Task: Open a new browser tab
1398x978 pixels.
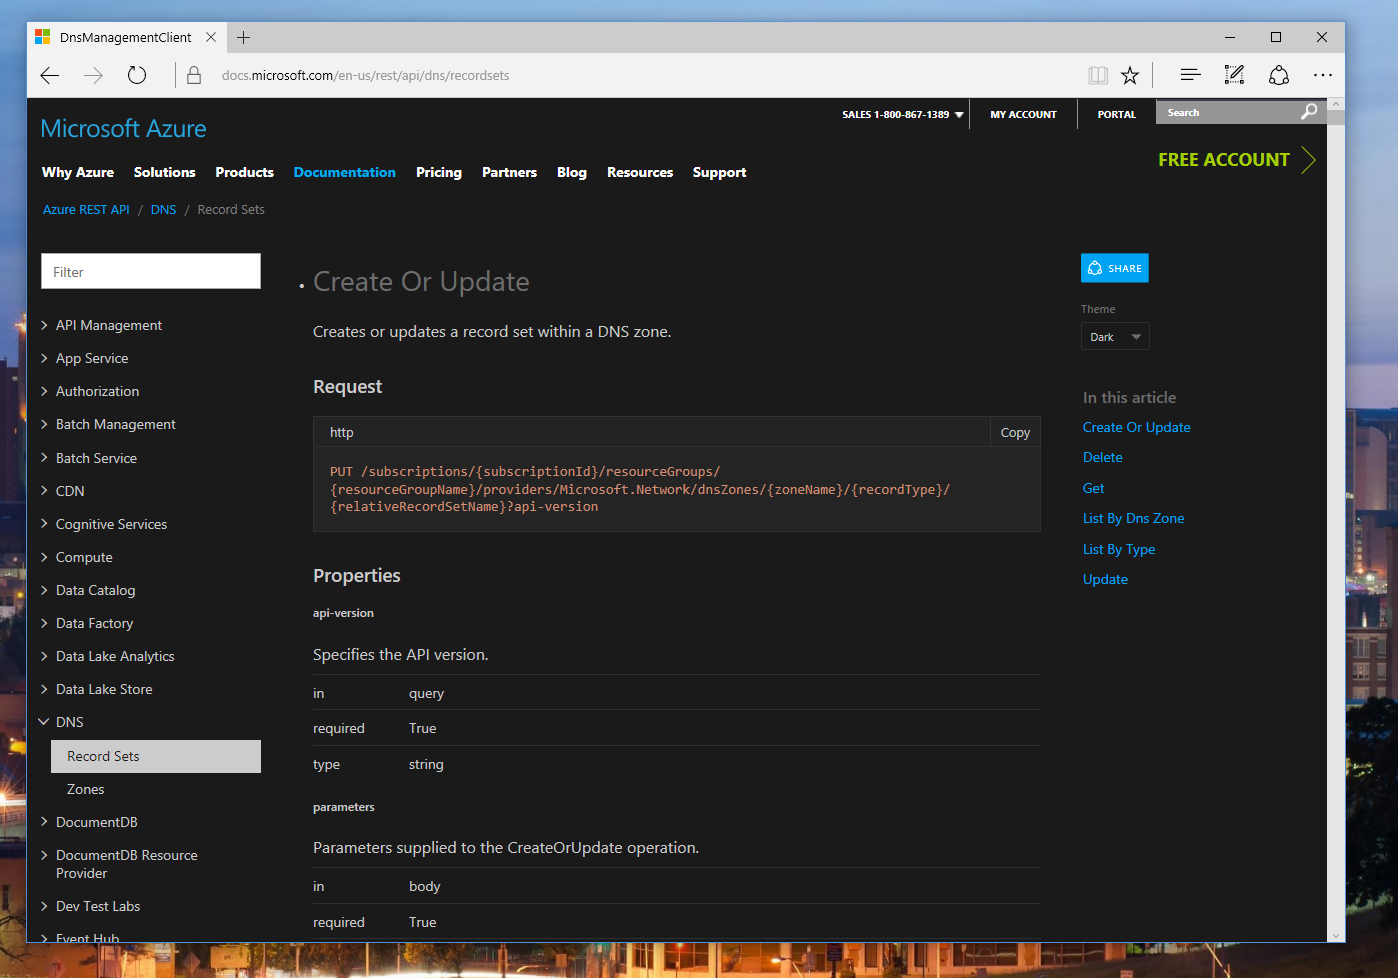Action: click(243, 37)
